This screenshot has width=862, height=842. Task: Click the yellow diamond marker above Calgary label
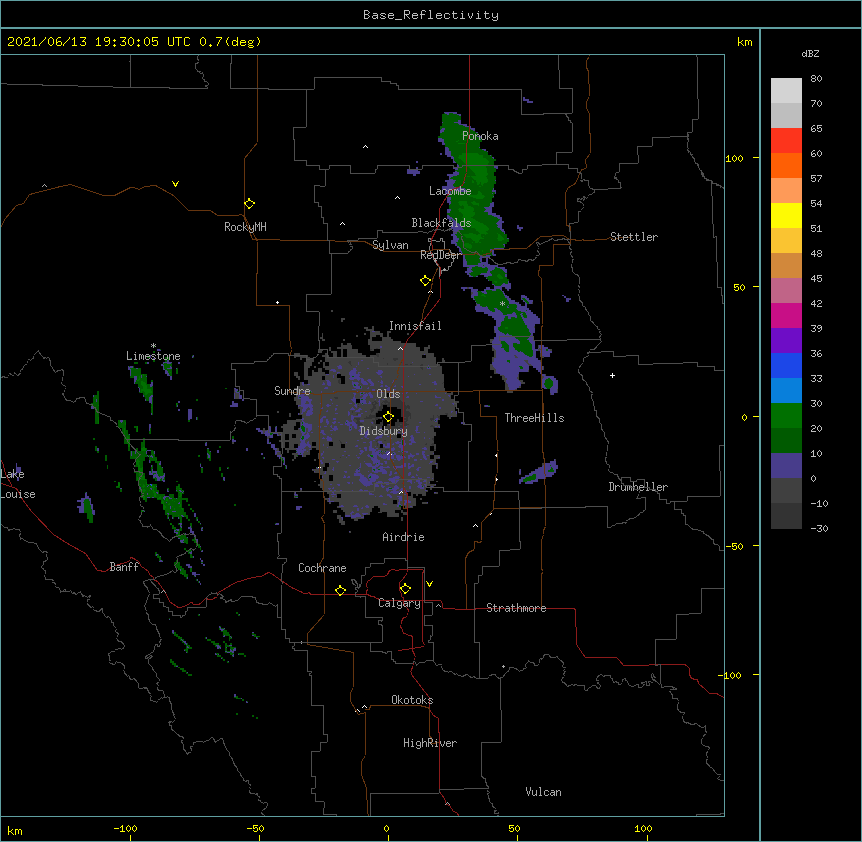point(405,589)
